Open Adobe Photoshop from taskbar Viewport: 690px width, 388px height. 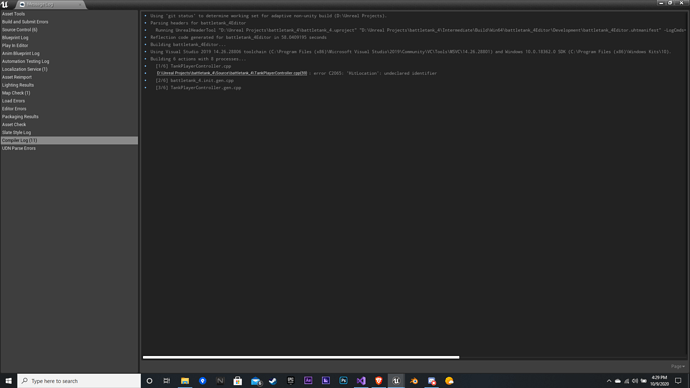click(343, 381)
